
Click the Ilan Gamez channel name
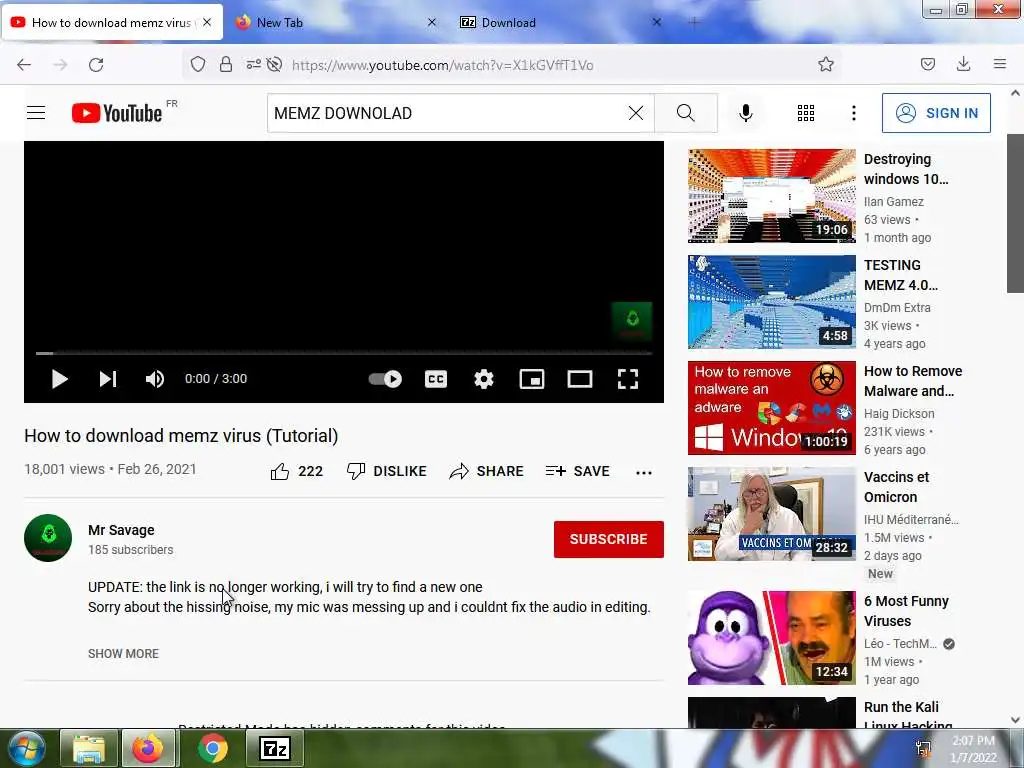tap(893, 202)
